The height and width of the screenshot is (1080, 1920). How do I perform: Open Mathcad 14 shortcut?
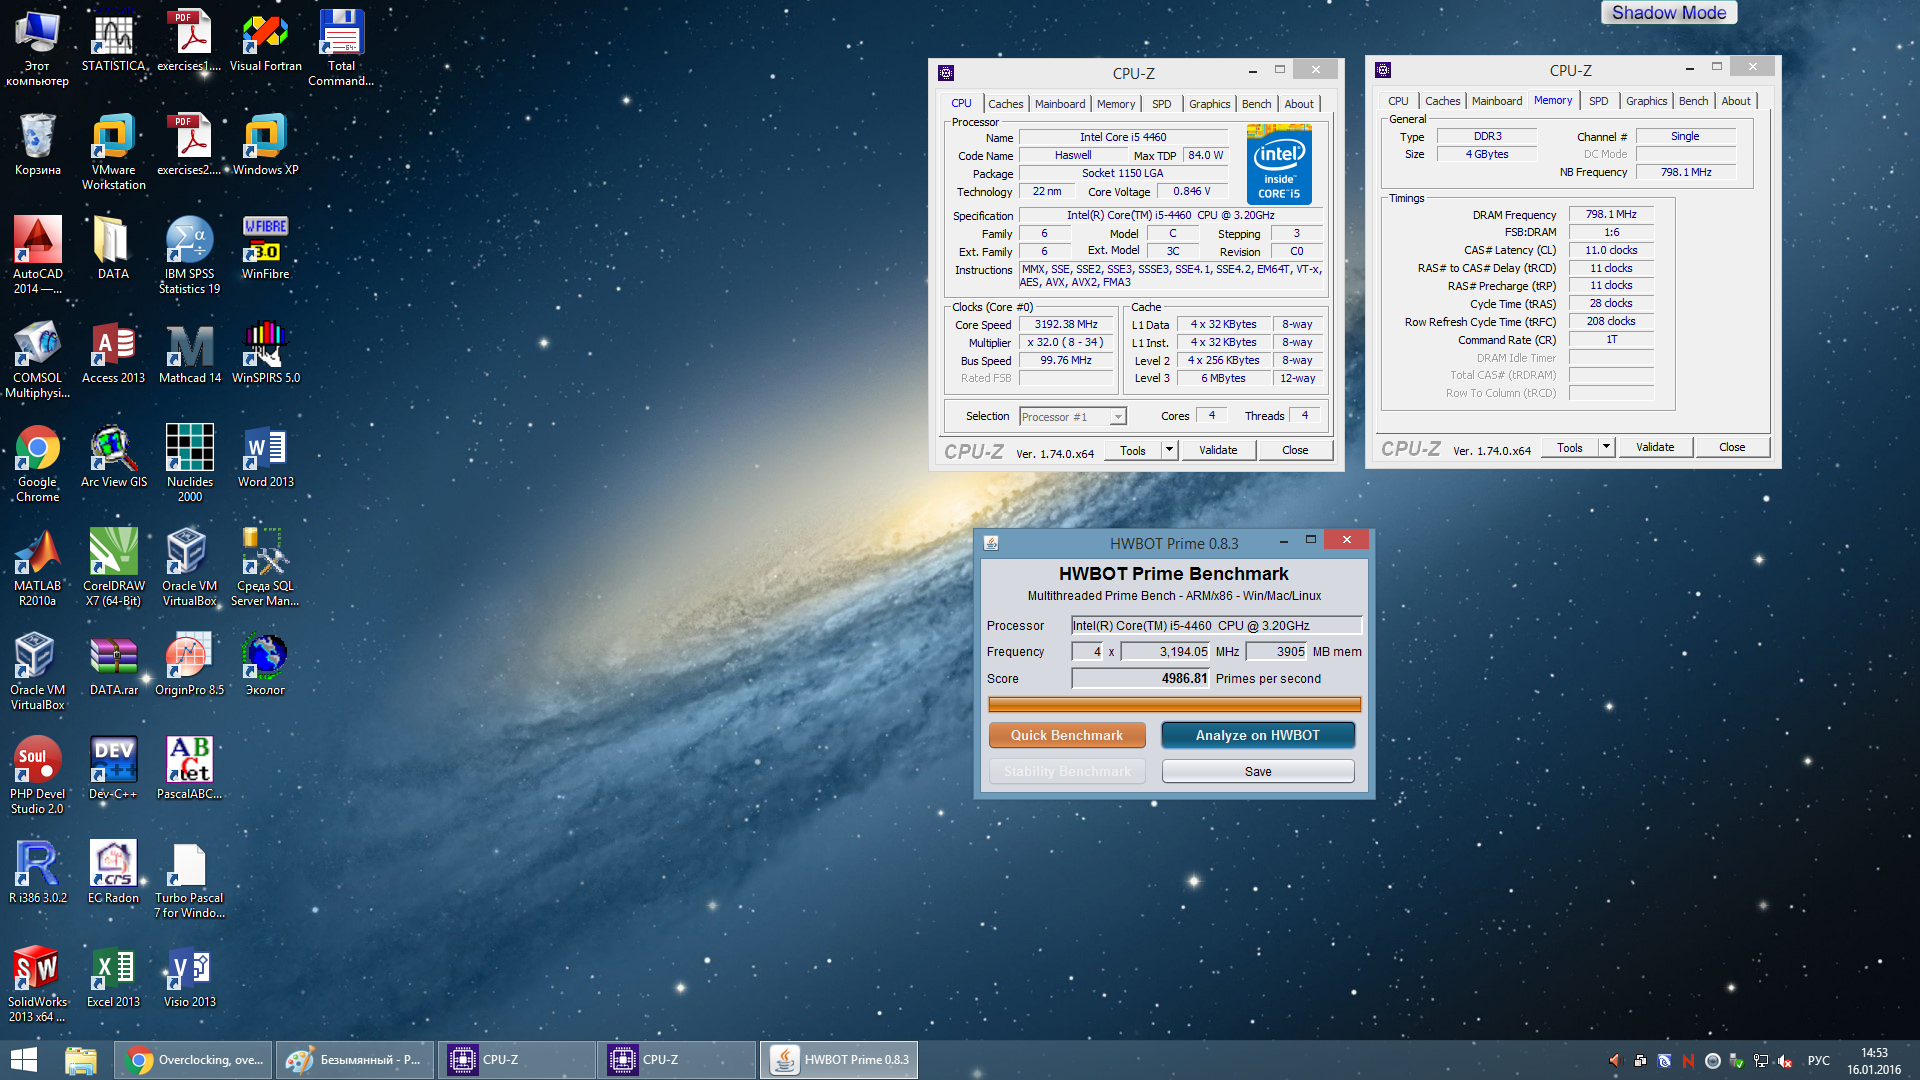pyautogui.click(x=189, y=352)
